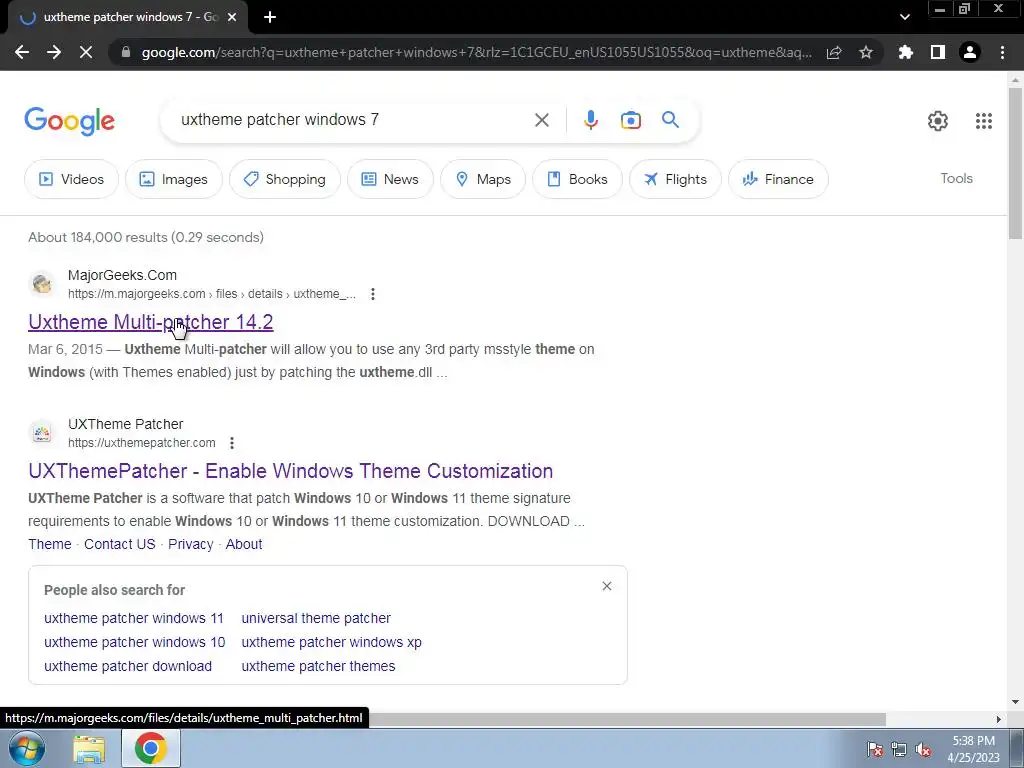
Task: Open Chrome three-dot menu
Action: [1002, 52]
